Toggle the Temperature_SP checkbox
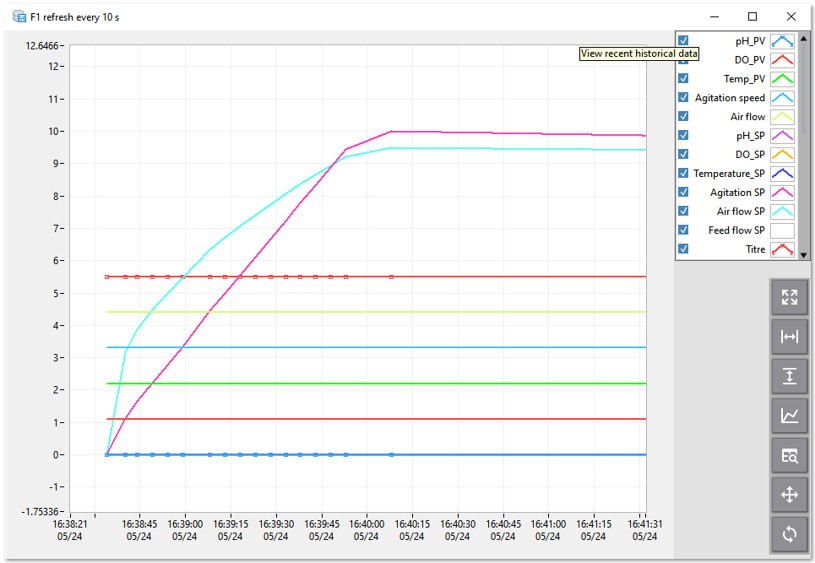Image resolution: width=815 pixels, height=563 pixels. click(683, 173)
